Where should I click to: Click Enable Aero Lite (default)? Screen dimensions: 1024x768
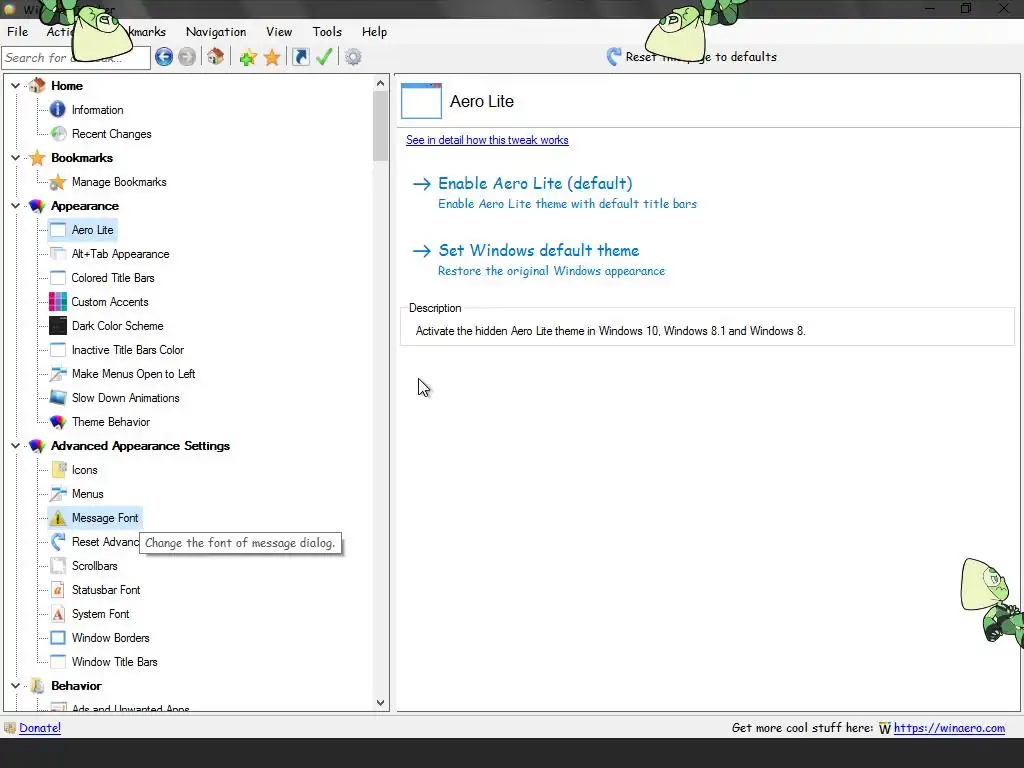pyautogui.click(x=535, y=184)
